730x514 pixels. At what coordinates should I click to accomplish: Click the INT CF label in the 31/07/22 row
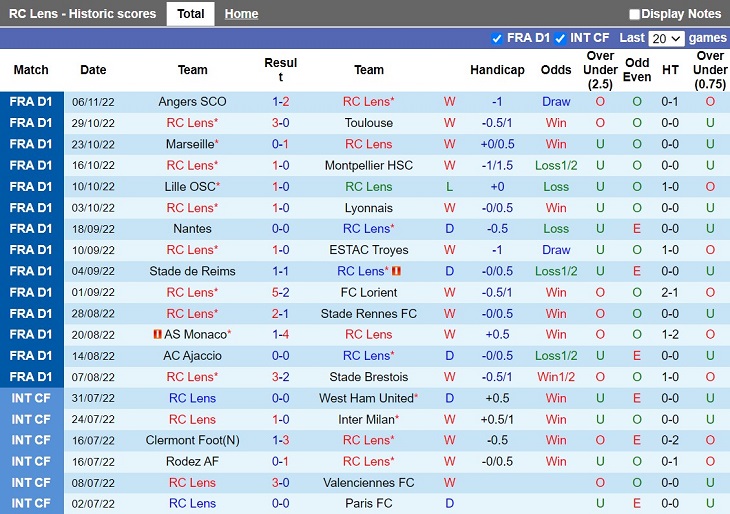(x=31, y=398)
